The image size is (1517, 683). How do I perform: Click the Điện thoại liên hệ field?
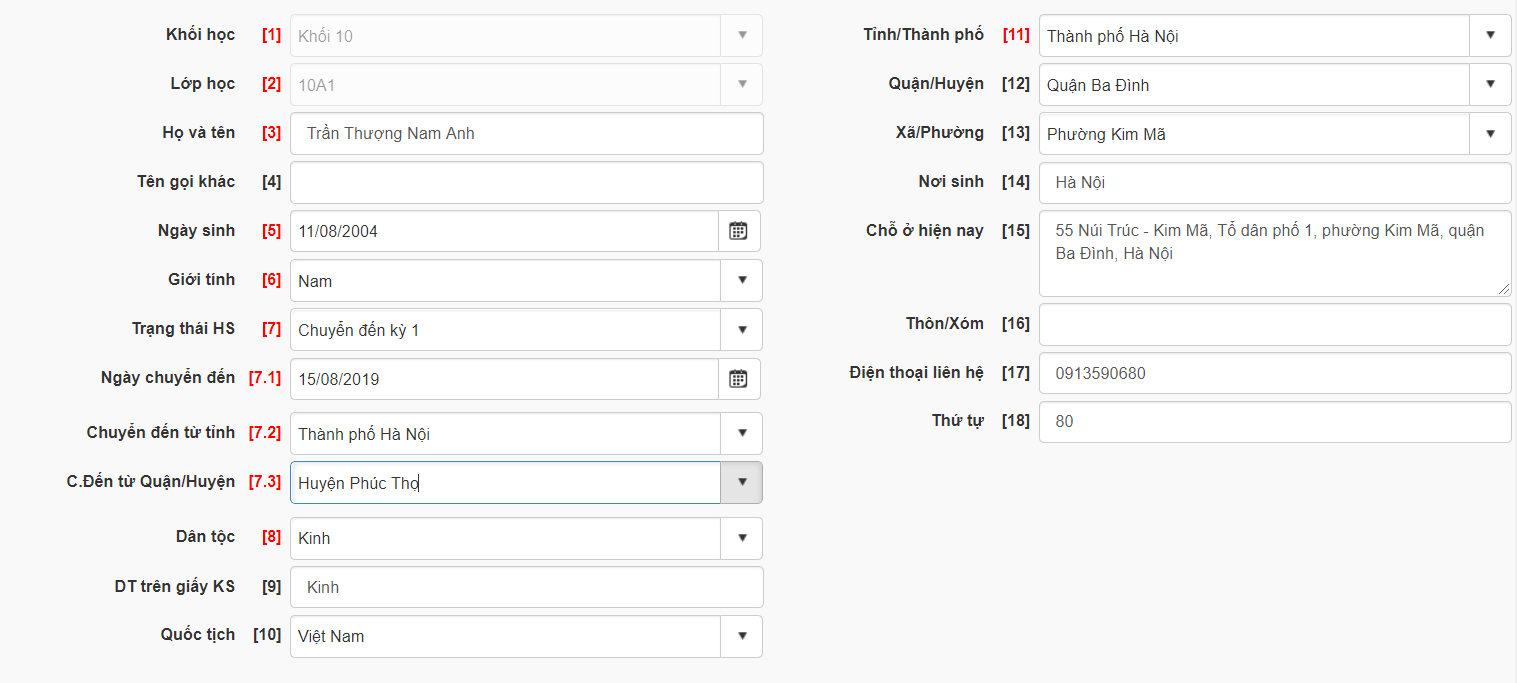1275,374
